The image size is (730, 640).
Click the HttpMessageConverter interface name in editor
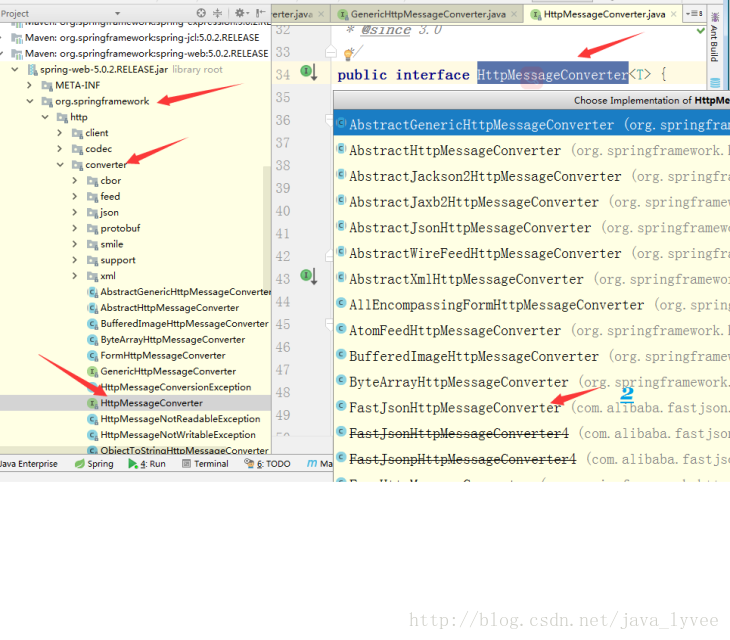tap(553, 74)
